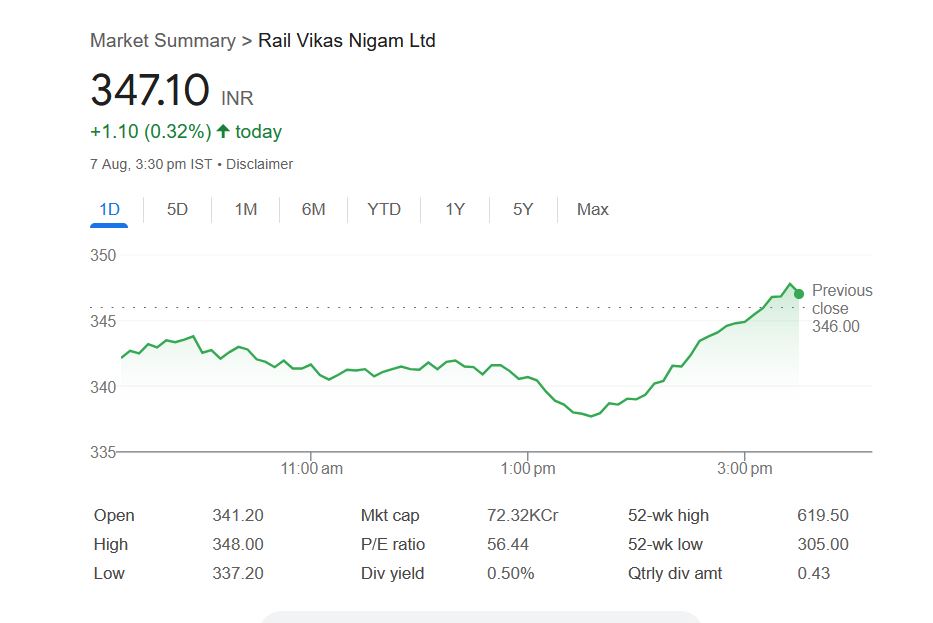
Task: Click the Disclaimer link
Action: pos(259,164)
